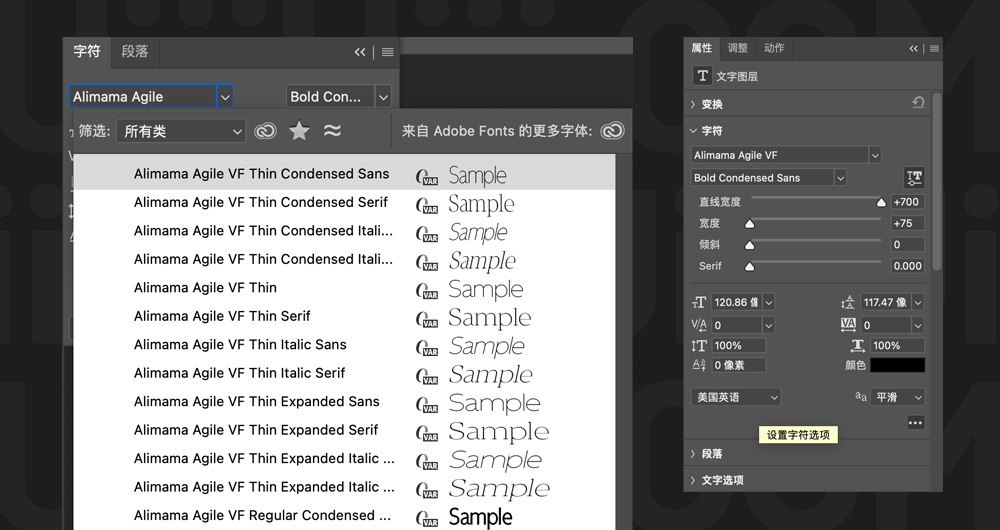Click the three-dots character options button
The height and width of the screenshot is (530, 1000).
(x=915, y=422)
